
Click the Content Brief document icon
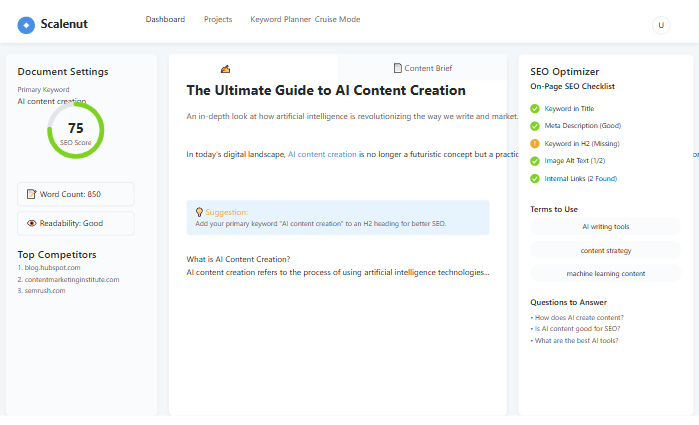398,69
